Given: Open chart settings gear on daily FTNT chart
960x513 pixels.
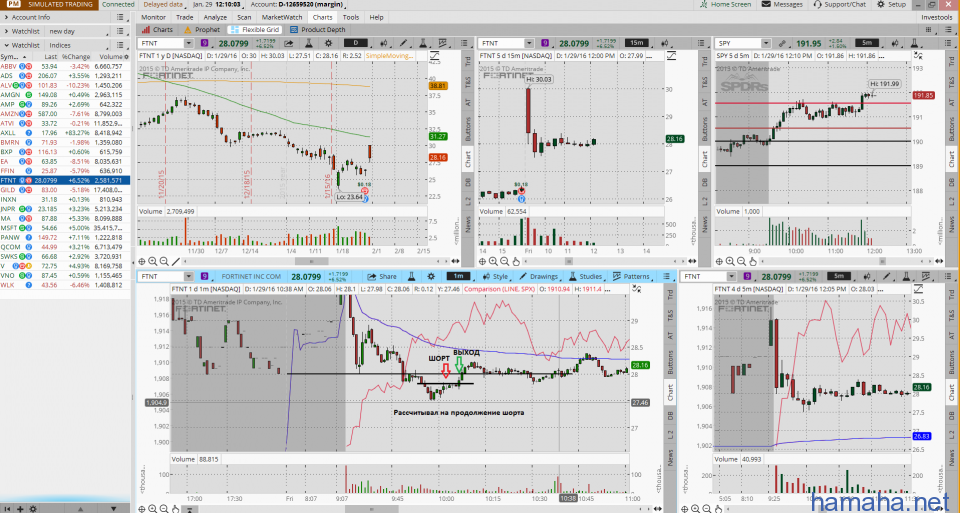Looking at the screenshot, I should pos(328,43).
